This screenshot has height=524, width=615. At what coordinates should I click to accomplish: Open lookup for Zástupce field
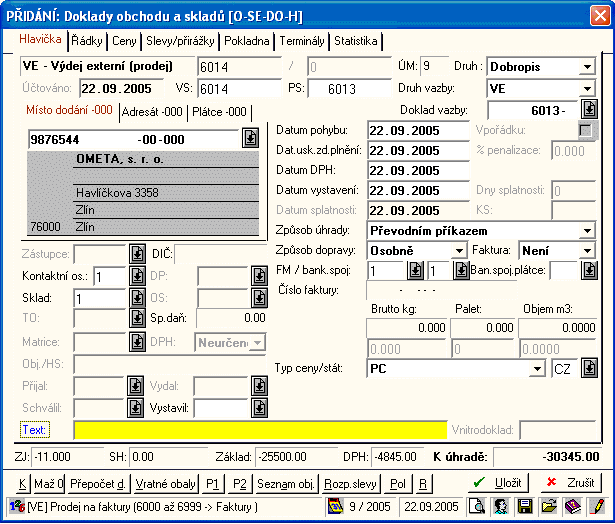[x=137, y=254]
